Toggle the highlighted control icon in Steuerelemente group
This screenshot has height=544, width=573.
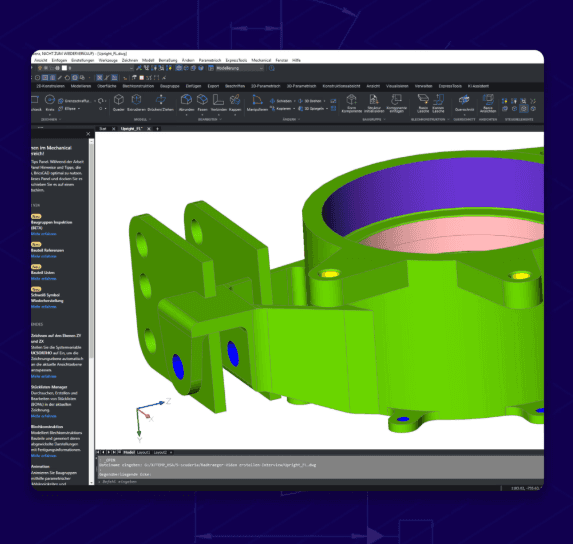point(524,109)
